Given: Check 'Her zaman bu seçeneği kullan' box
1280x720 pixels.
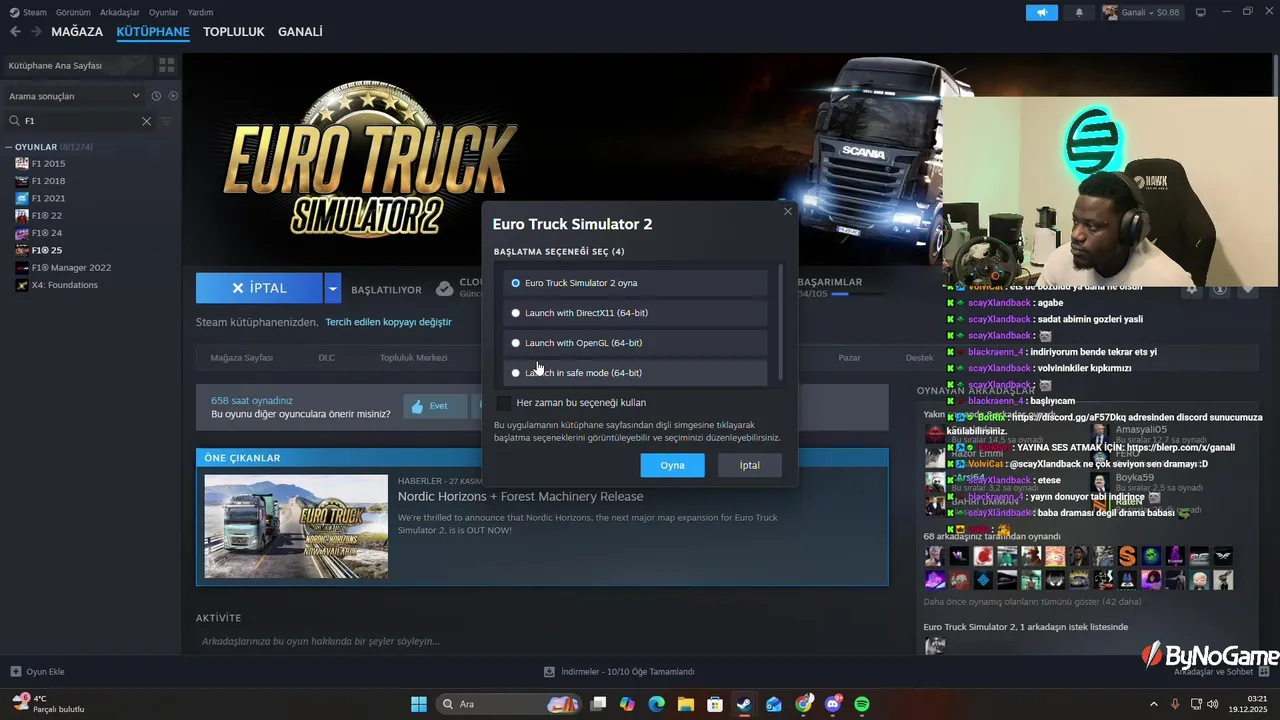Looking at the screenshot, I should point(504,403).
